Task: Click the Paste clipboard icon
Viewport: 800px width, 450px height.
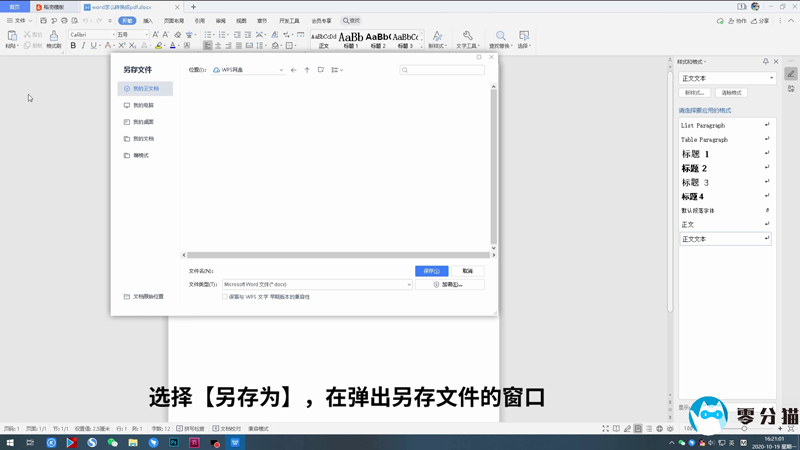Action: (x=12, y=35)
